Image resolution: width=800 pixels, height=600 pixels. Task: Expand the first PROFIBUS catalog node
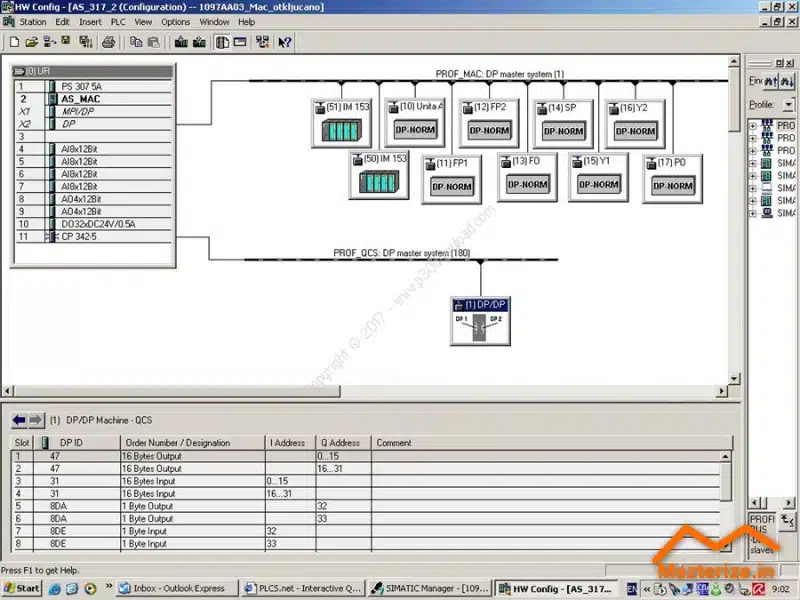(753, 127)
